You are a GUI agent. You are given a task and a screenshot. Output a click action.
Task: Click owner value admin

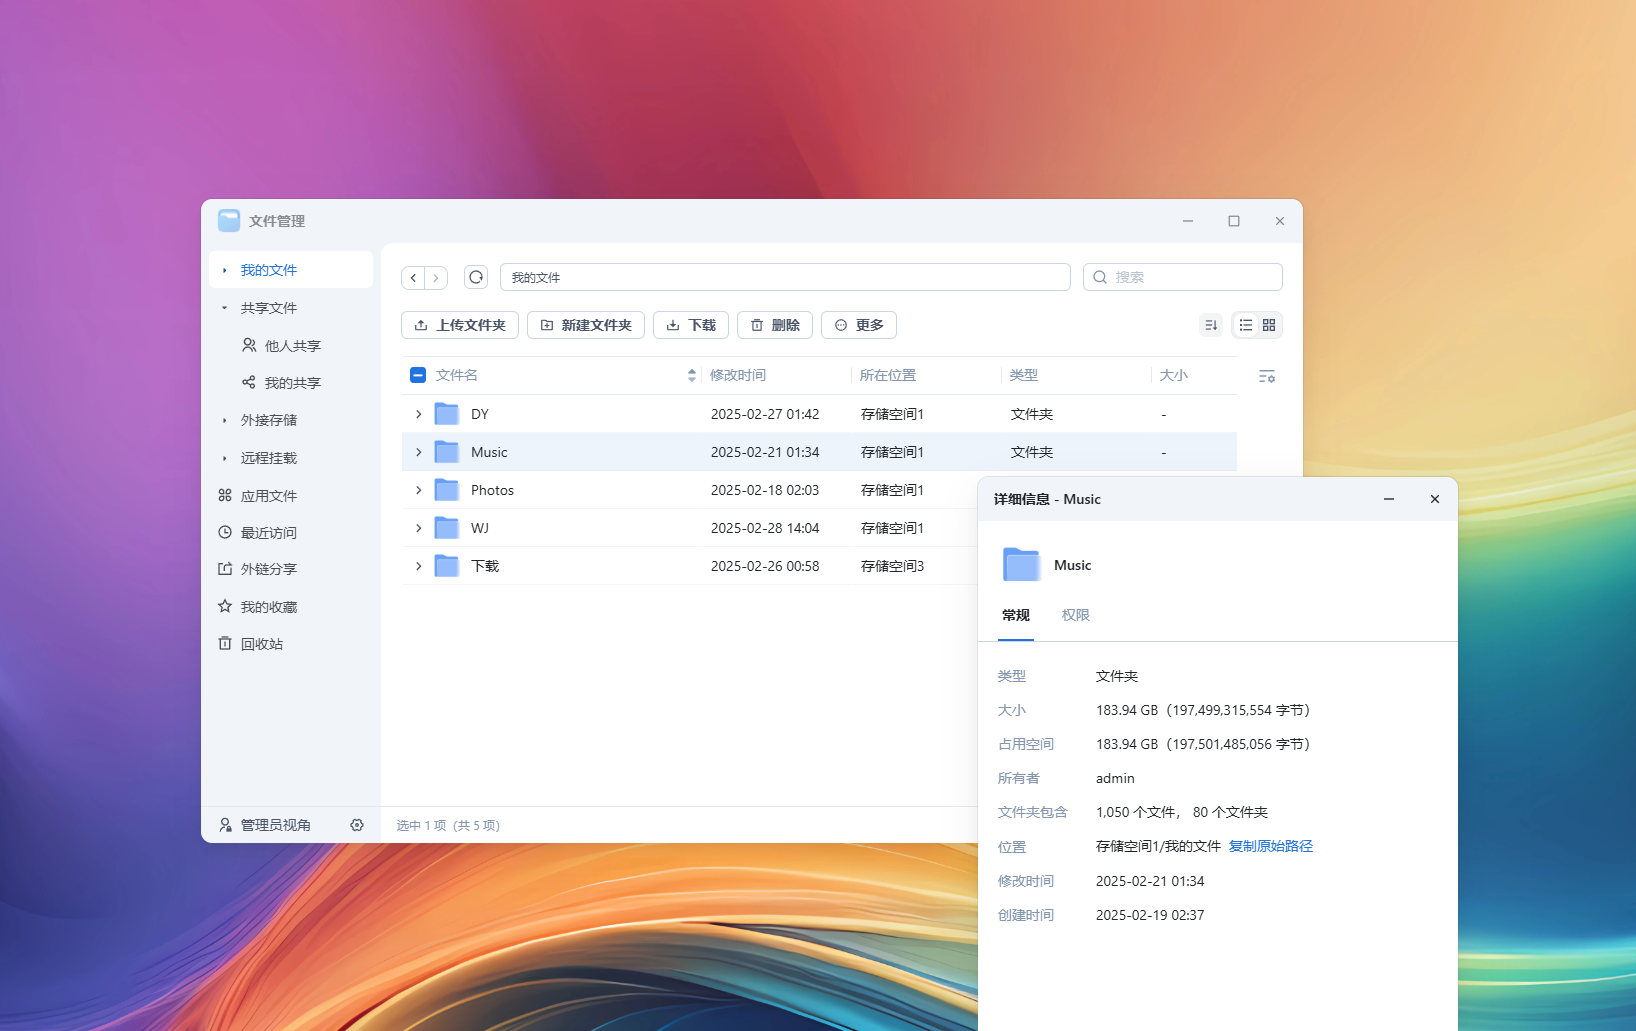(x=1115, y=778)
